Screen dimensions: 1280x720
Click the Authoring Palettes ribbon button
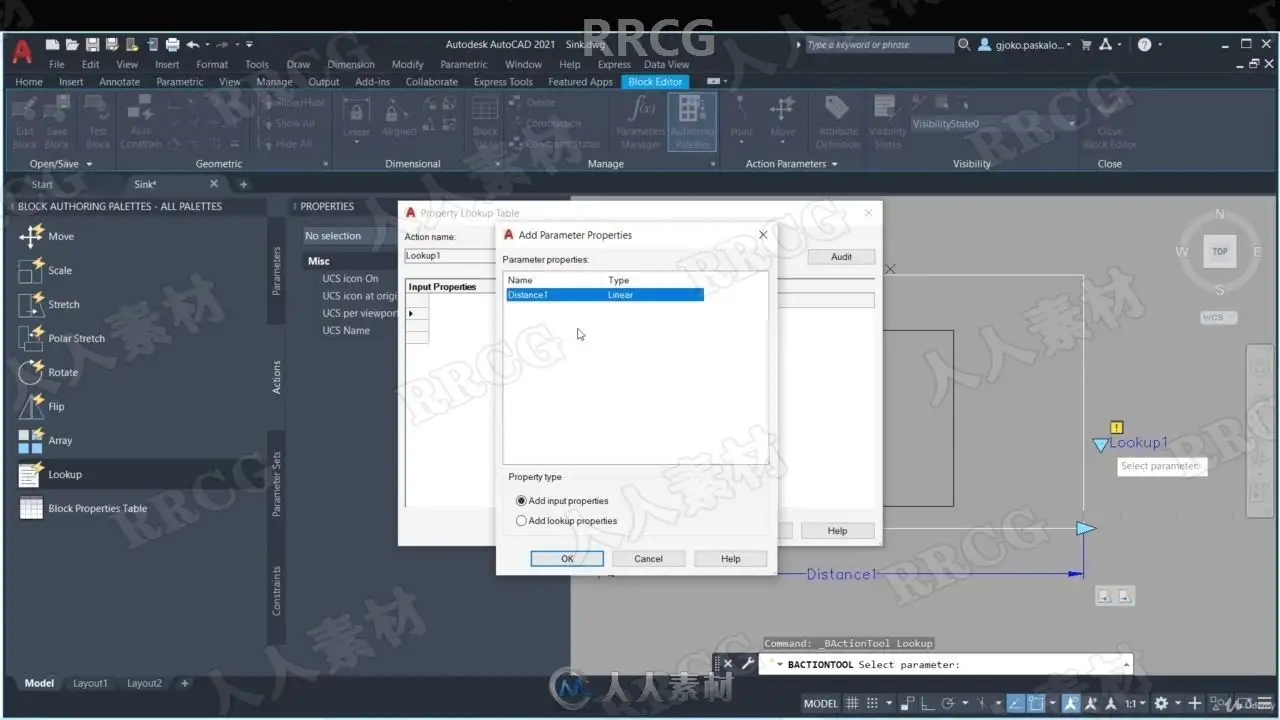(x=692, y=122)
